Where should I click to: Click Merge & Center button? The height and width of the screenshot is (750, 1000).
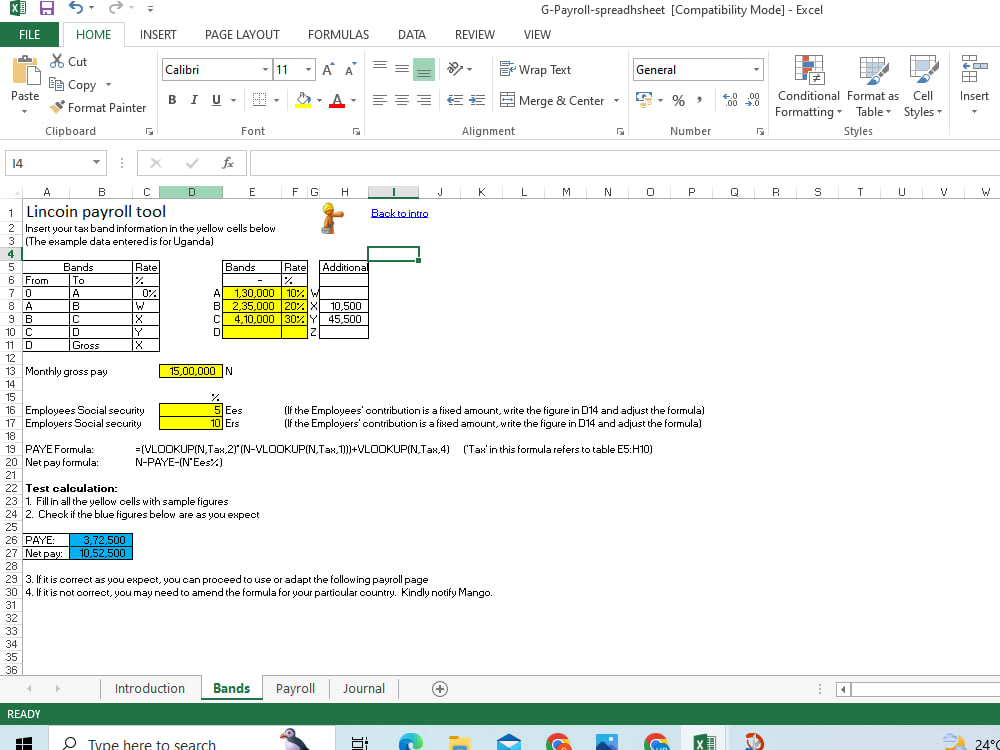552,100
